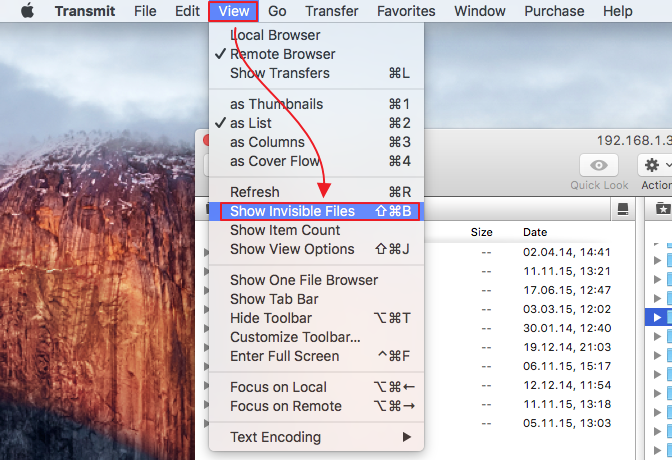Click the disk drive icon in path bar

(623, 209)
